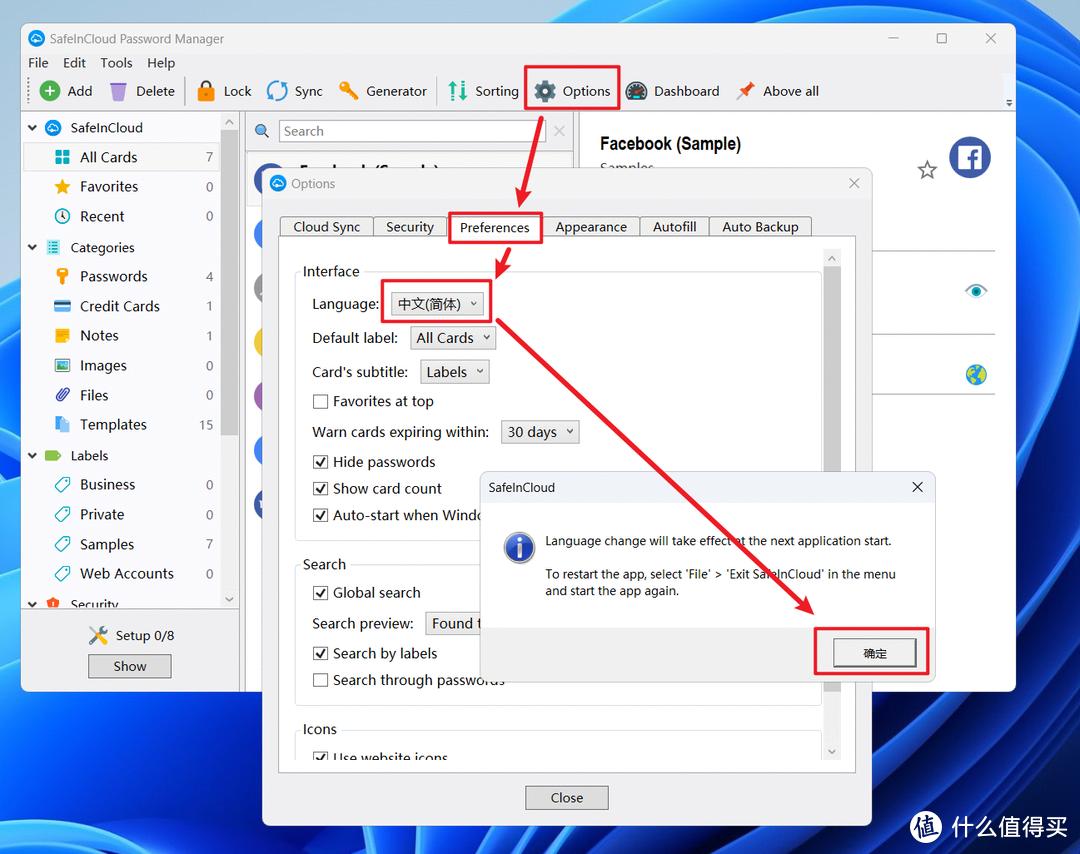Click the green Add card icon
Image resolution: width=1080 pixels, height=854 pixels.
point(50,91)
